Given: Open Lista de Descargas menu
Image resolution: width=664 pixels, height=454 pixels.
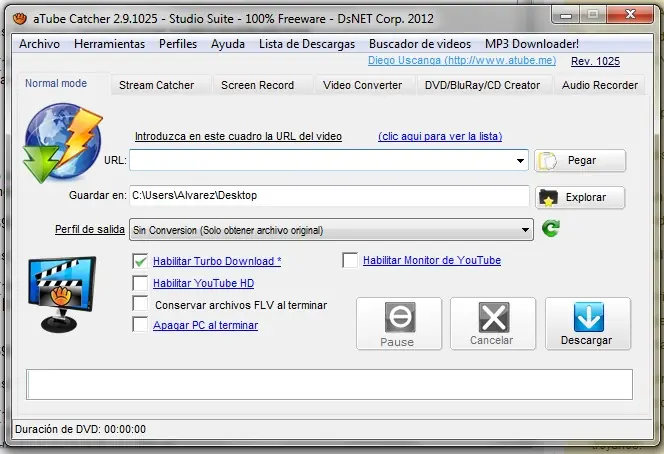Looking at the screenshot, I should point(307,44).
